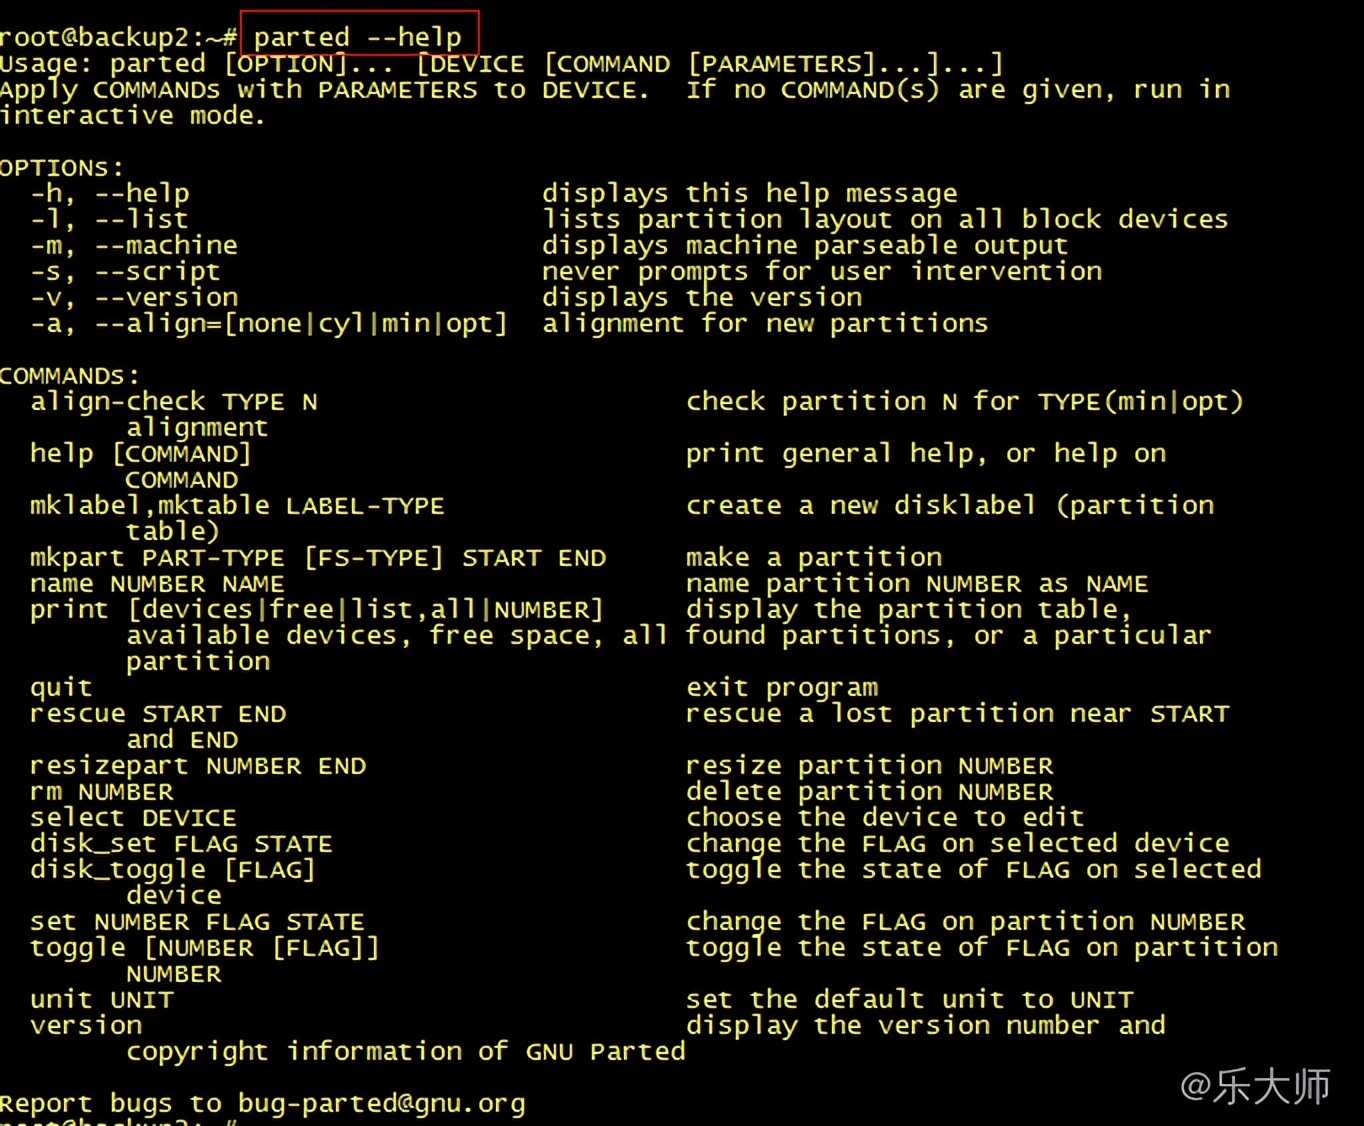1364x1126 pixels.
Task: Click the "root@backup2:~#" prompt at top
Action: [118, 38]
